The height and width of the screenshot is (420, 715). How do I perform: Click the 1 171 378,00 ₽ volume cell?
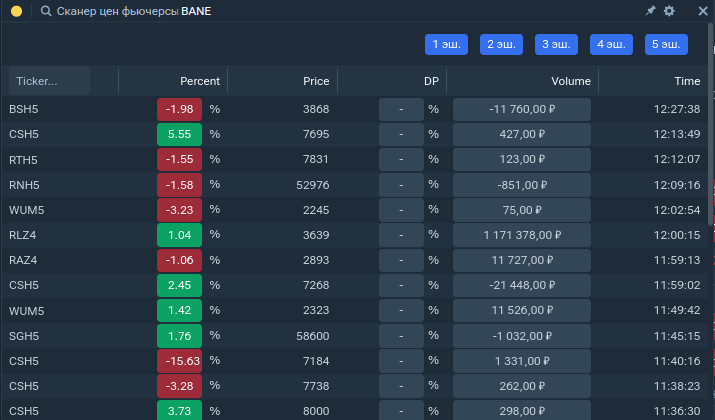point(521,234)
